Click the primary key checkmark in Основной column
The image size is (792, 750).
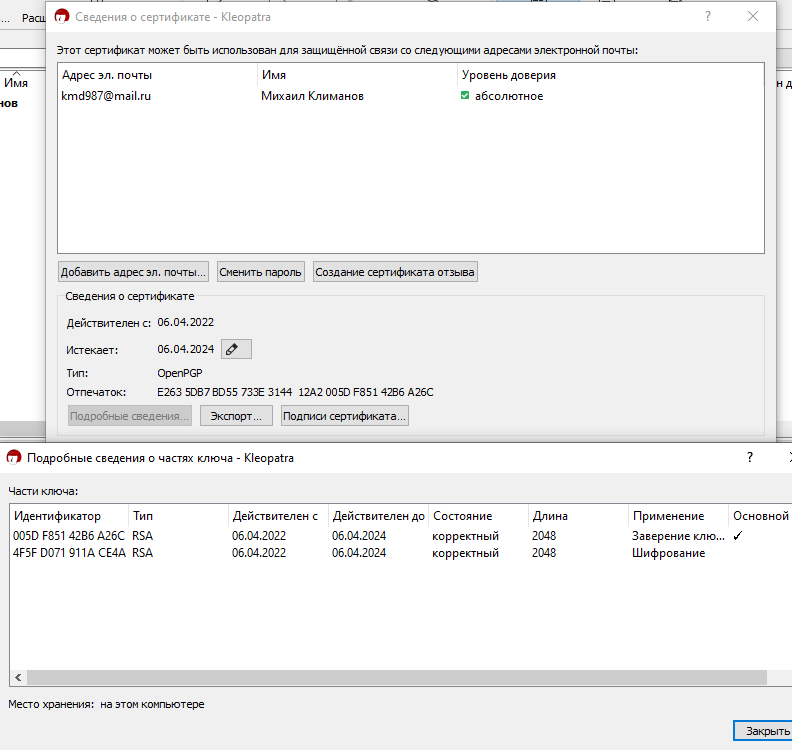(737, 536)
